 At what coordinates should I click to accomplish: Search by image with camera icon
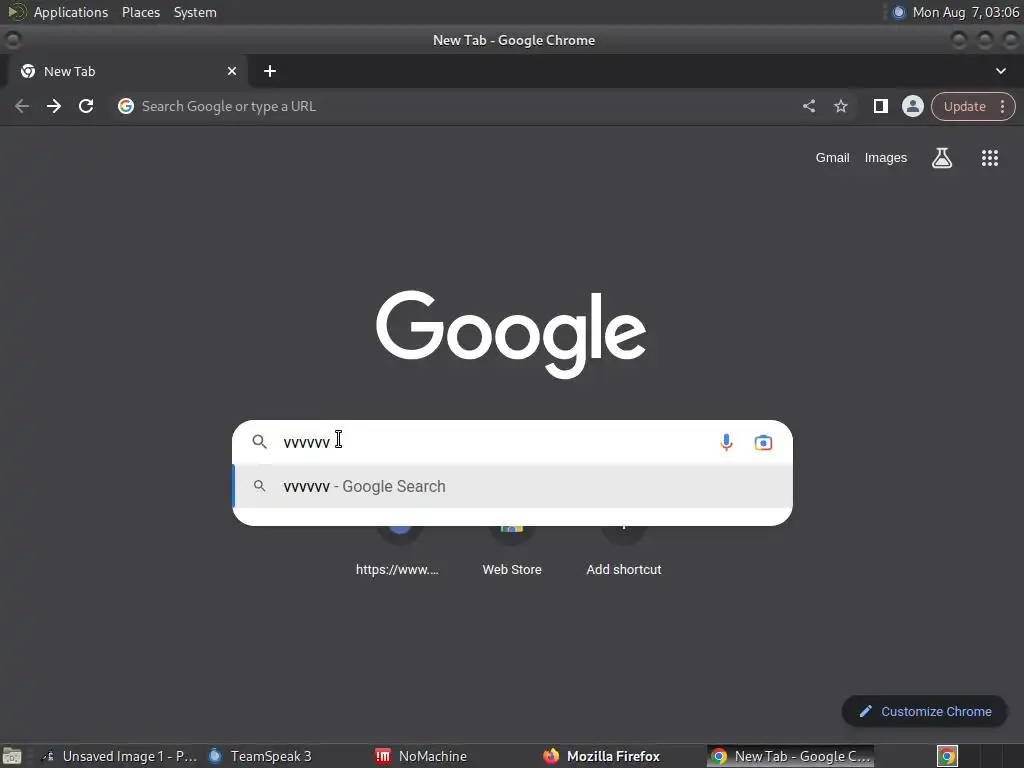coord(763,443)
